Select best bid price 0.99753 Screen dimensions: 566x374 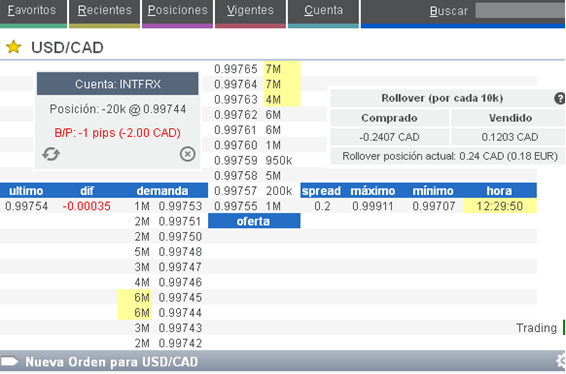pyautogui.click(x=180, y=206)
